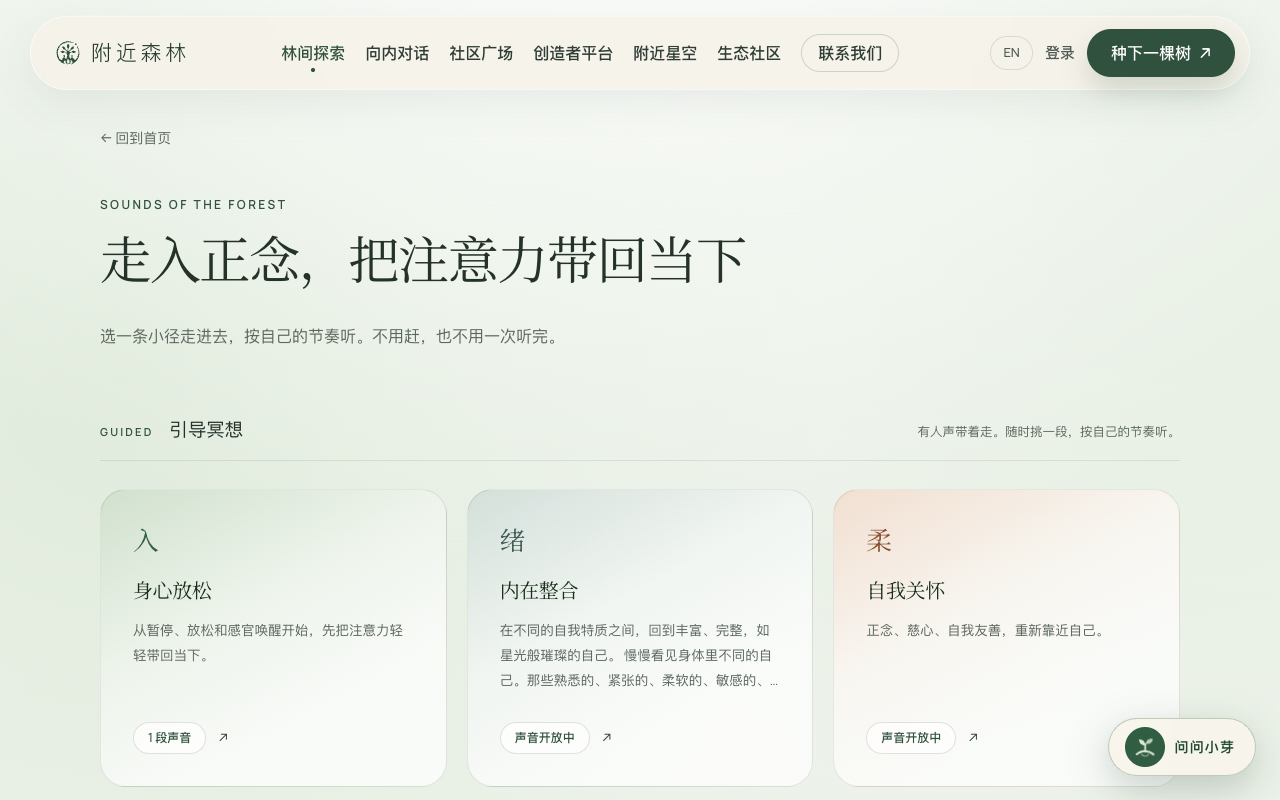Go back via 回到首页 link

[135, 138]
